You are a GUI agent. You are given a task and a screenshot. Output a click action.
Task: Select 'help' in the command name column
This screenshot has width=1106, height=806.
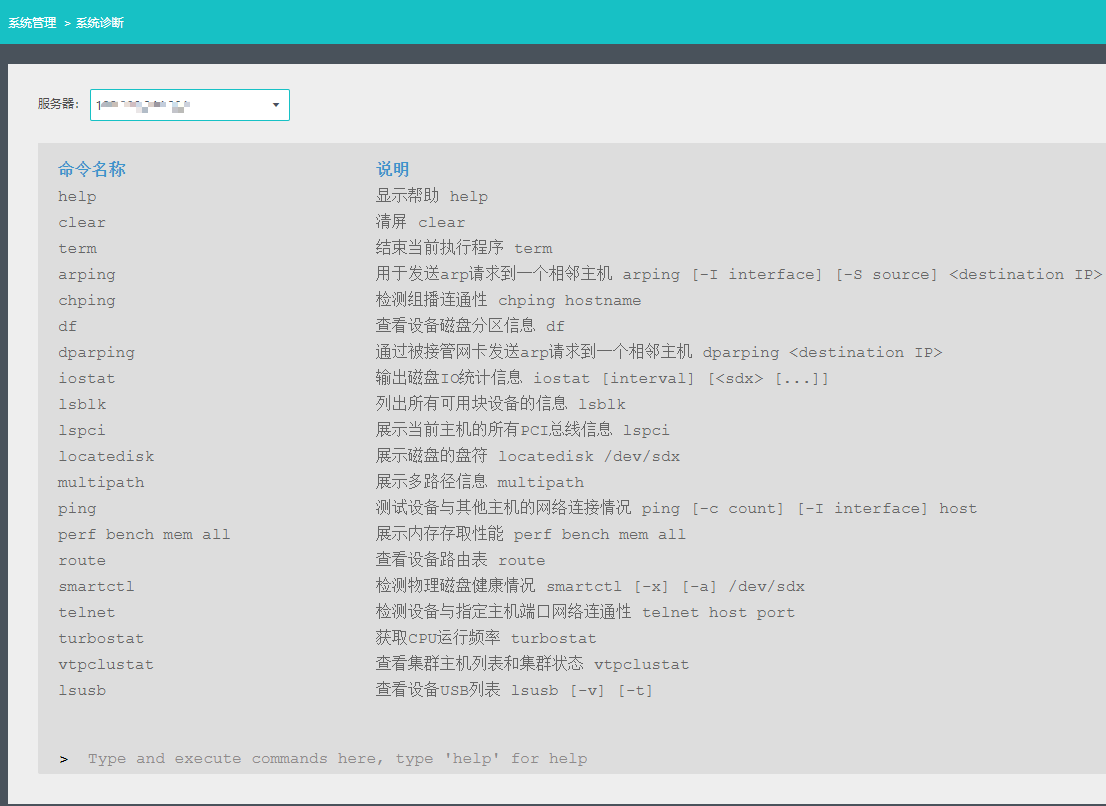(x=77, y=197)
